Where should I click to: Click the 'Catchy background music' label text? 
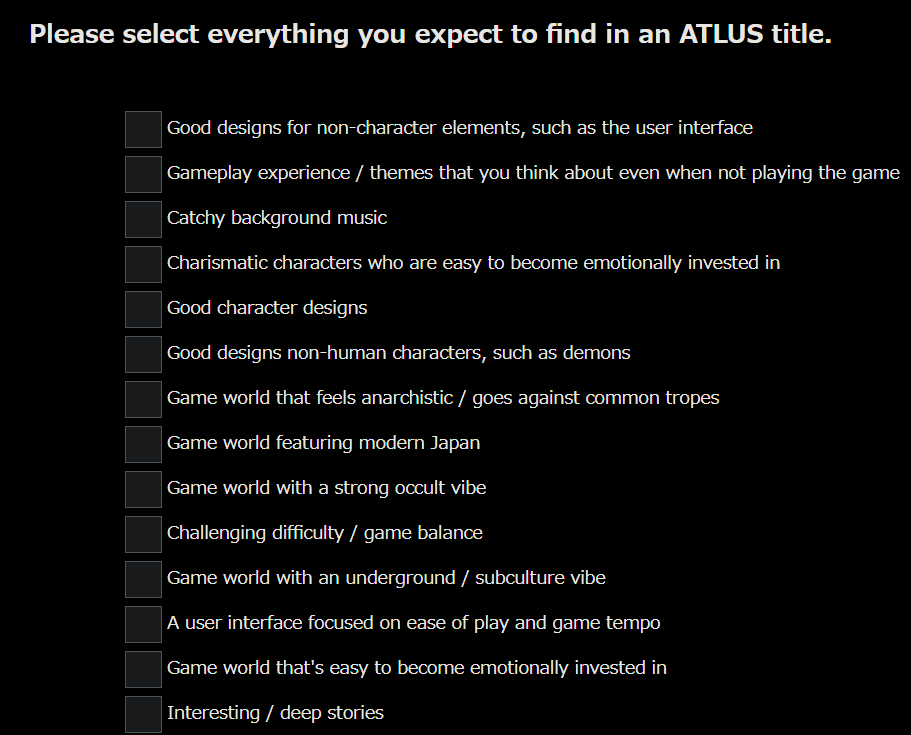coord(277,218)
